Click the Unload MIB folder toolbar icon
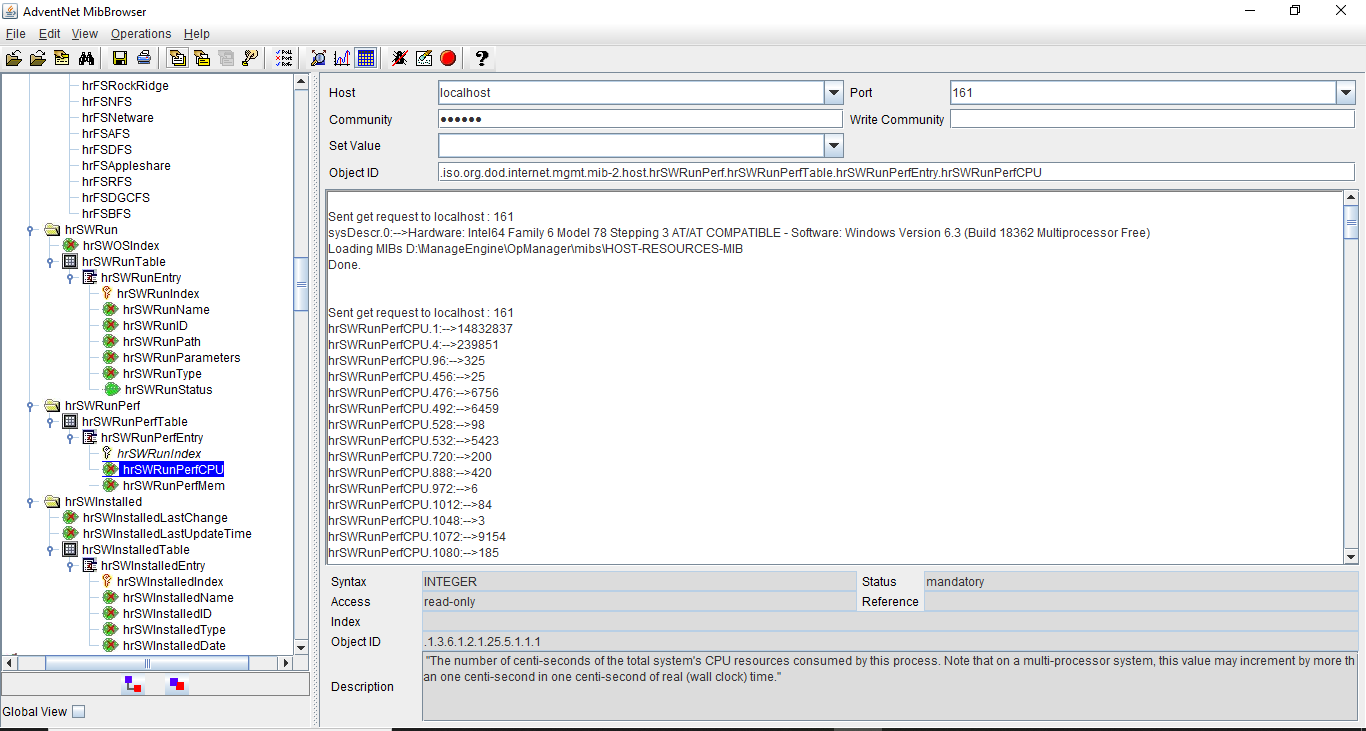 (x=38, y=58)
